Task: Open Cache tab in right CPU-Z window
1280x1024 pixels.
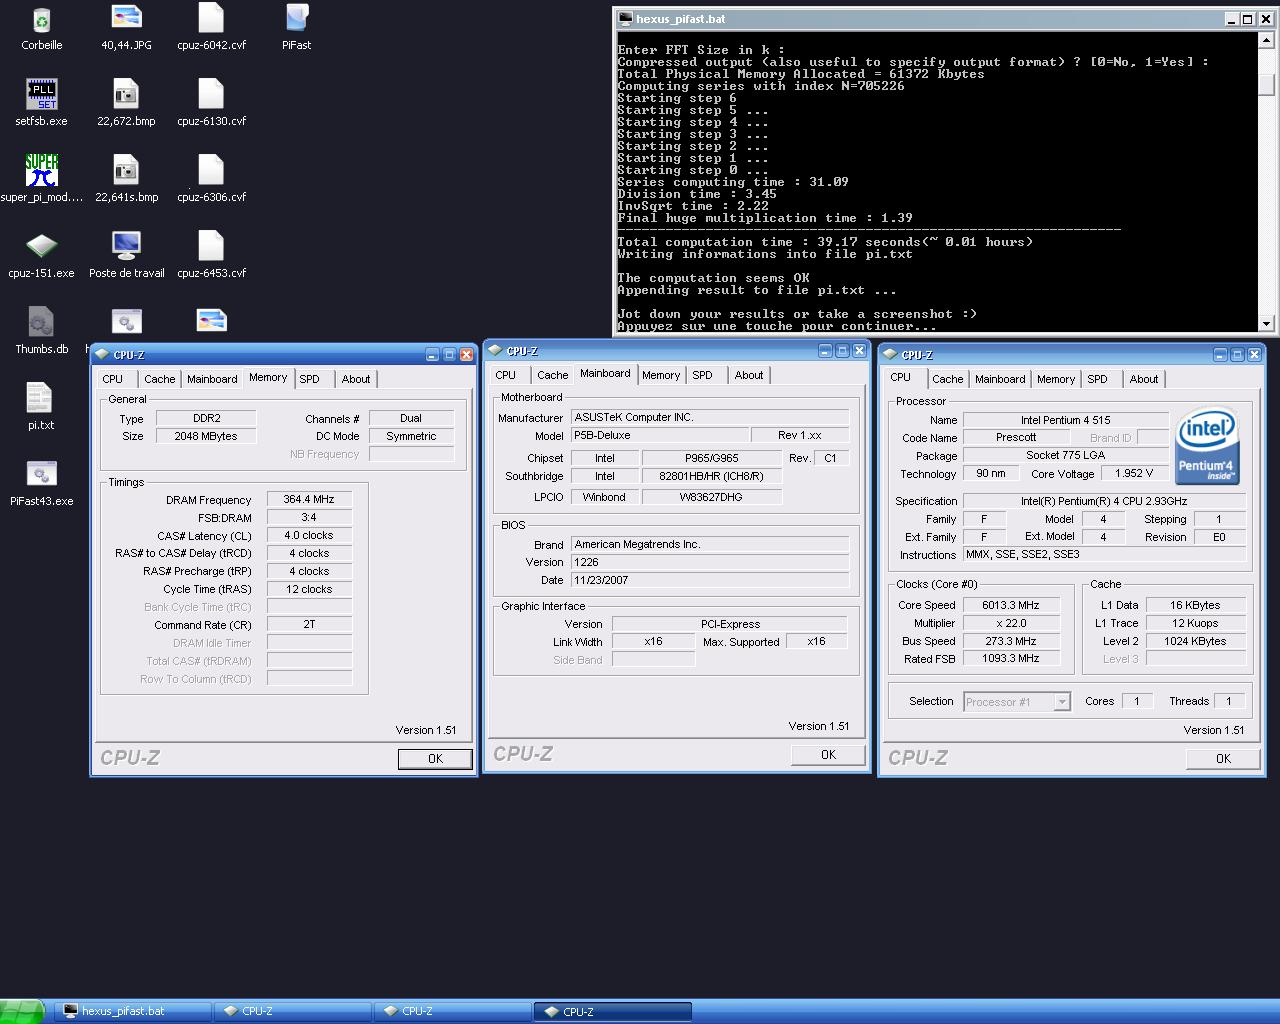Action: pos(948,379)
